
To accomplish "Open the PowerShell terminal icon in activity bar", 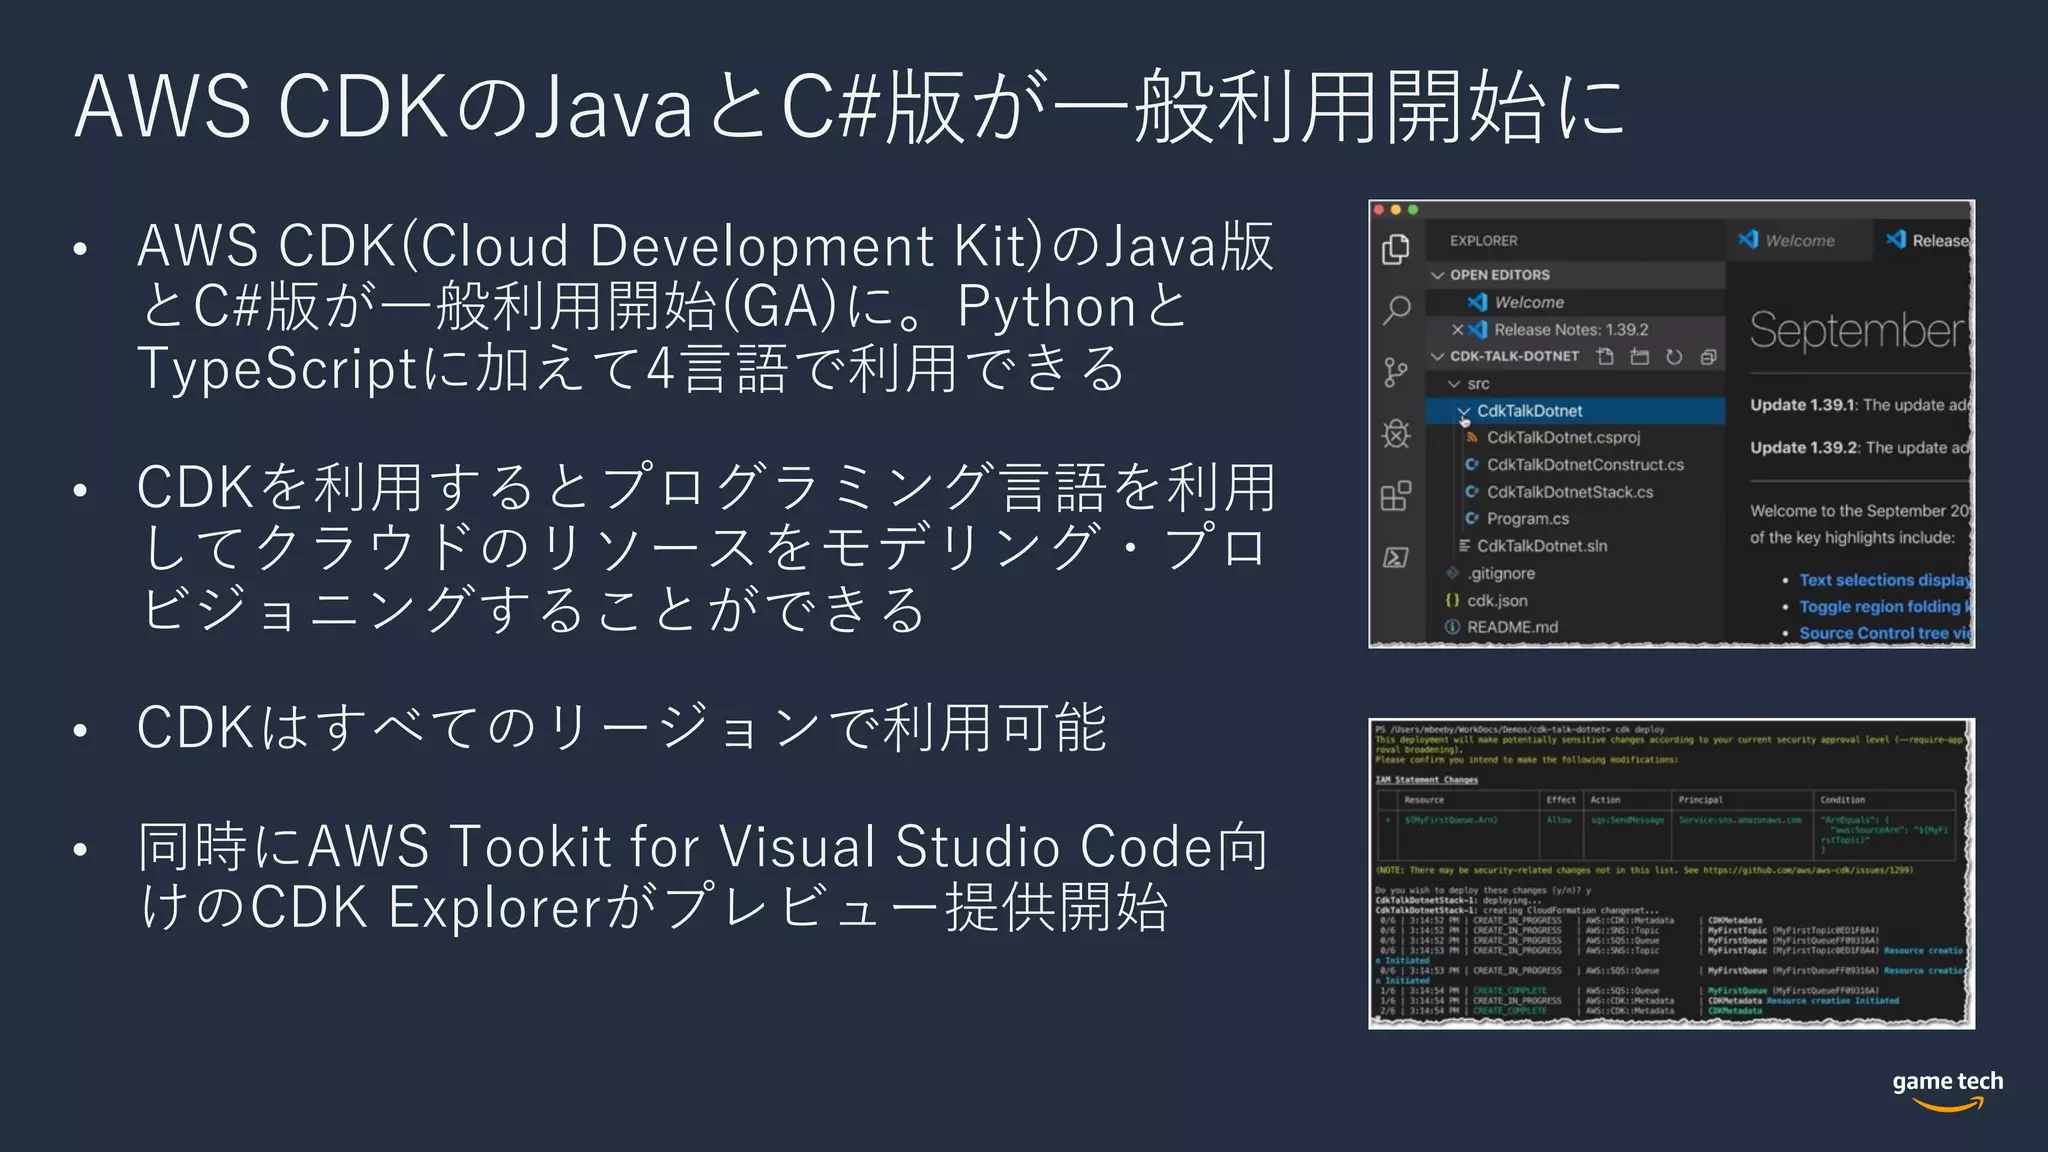I will coord(1396,557).
